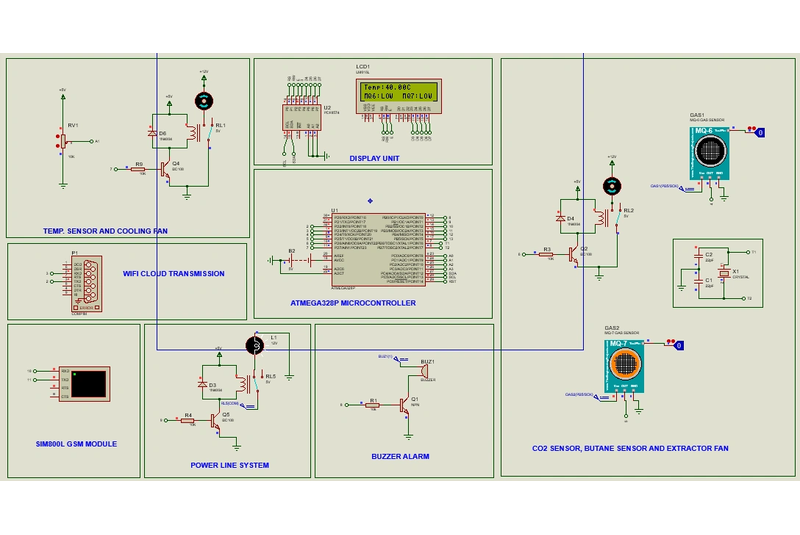Select the P1 COMPIM serial connector
800x535 pixels.
(86, 284)
